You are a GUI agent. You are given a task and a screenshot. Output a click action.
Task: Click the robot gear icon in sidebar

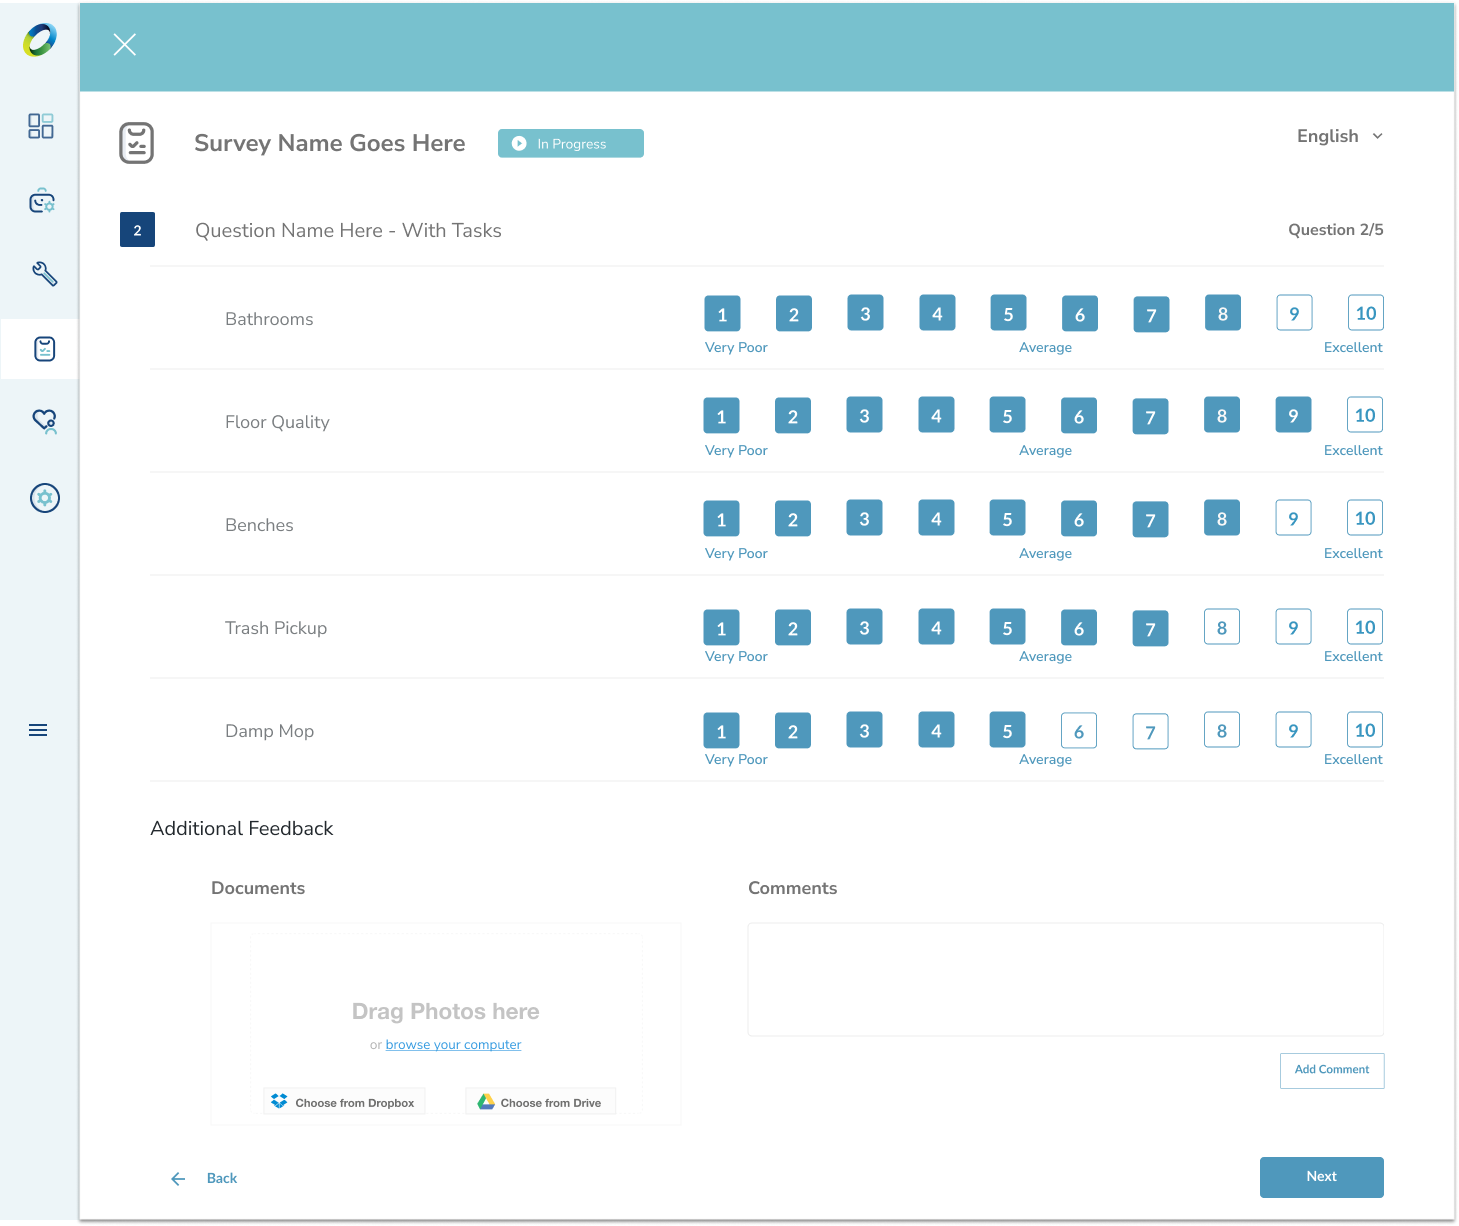coord(42,201)
